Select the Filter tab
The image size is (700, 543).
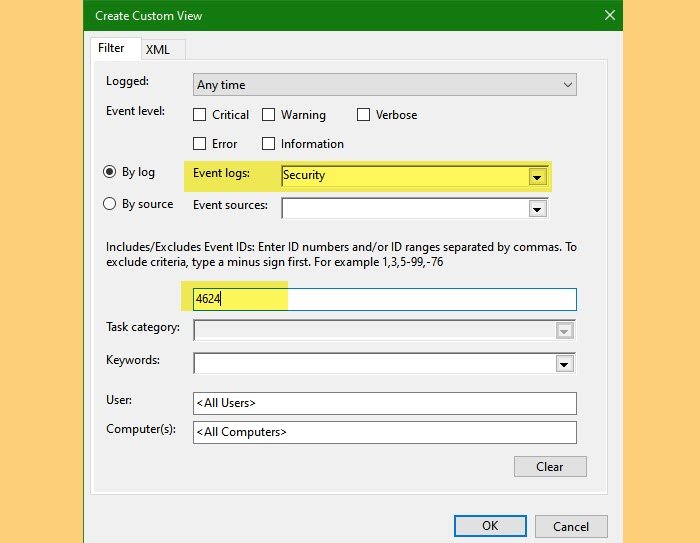tap(111, 48)
